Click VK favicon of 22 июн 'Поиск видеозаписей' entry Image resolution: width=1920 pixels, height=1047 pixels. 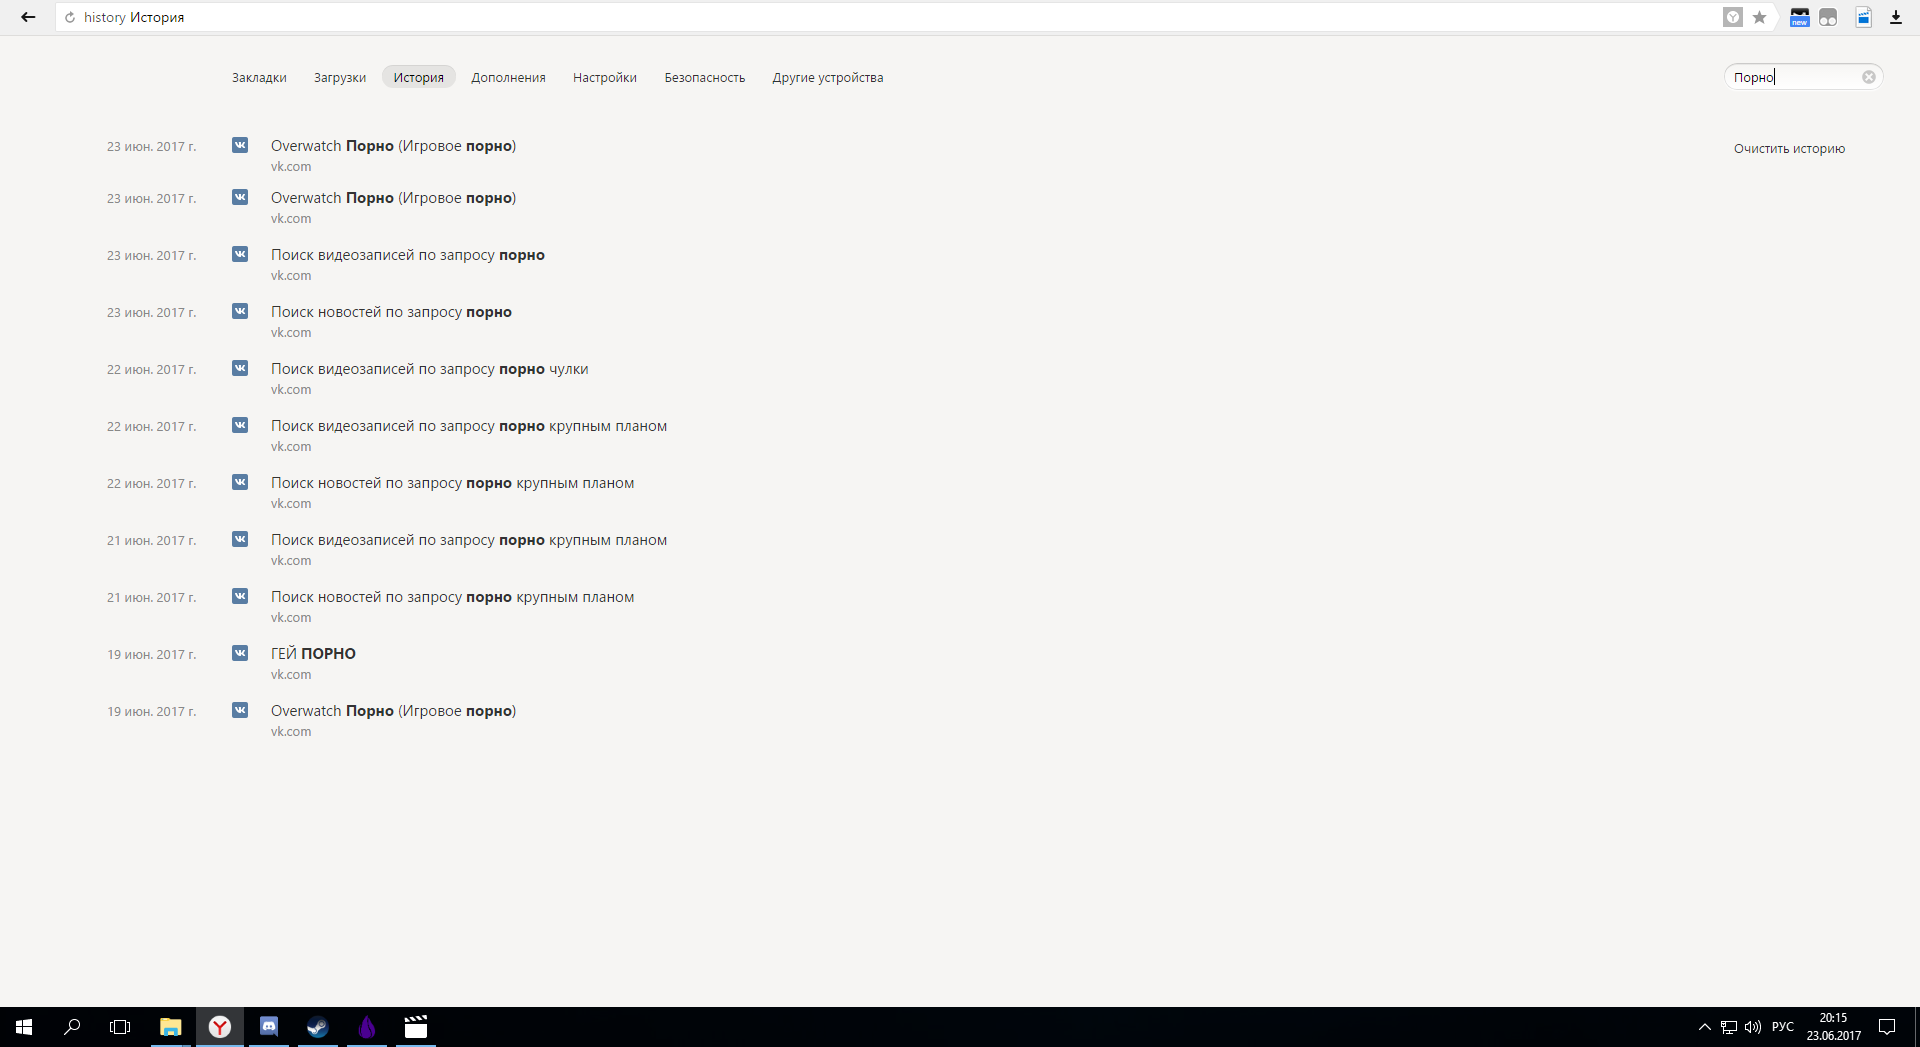point(240,425)
